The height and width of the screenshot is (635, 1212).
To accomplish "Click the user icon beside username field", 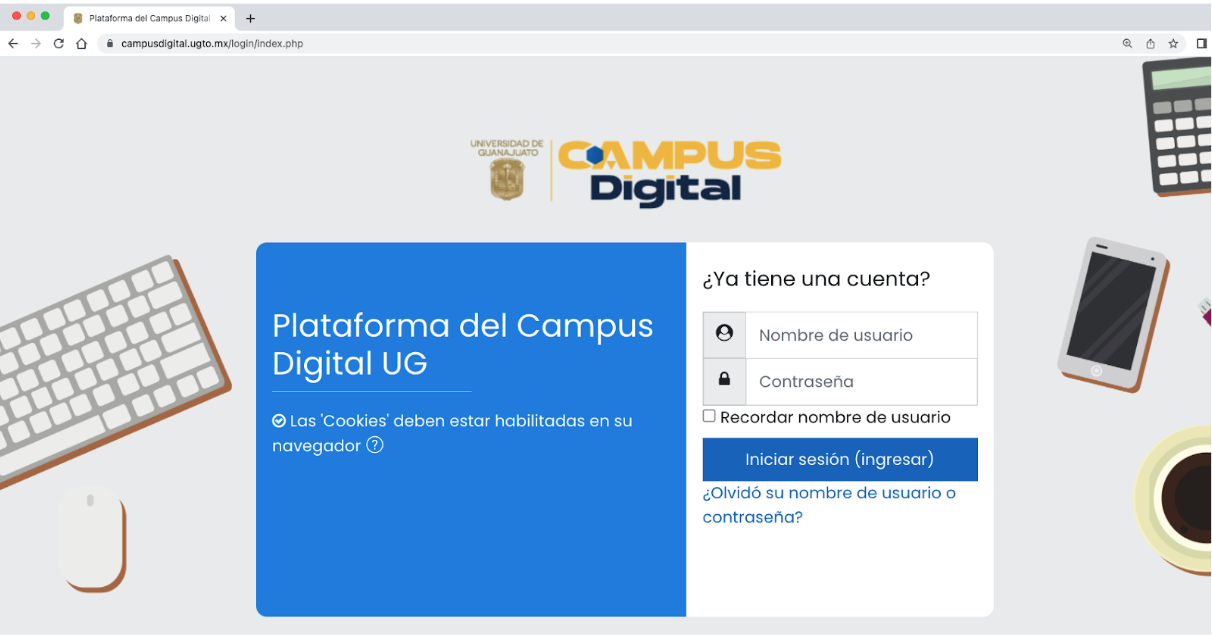I will 724,334.
